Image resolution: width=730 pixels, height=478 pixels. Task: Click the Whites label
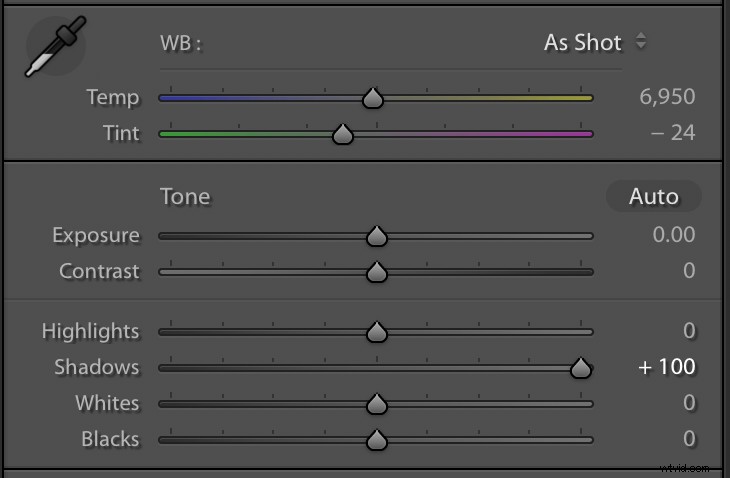point(107,403)
